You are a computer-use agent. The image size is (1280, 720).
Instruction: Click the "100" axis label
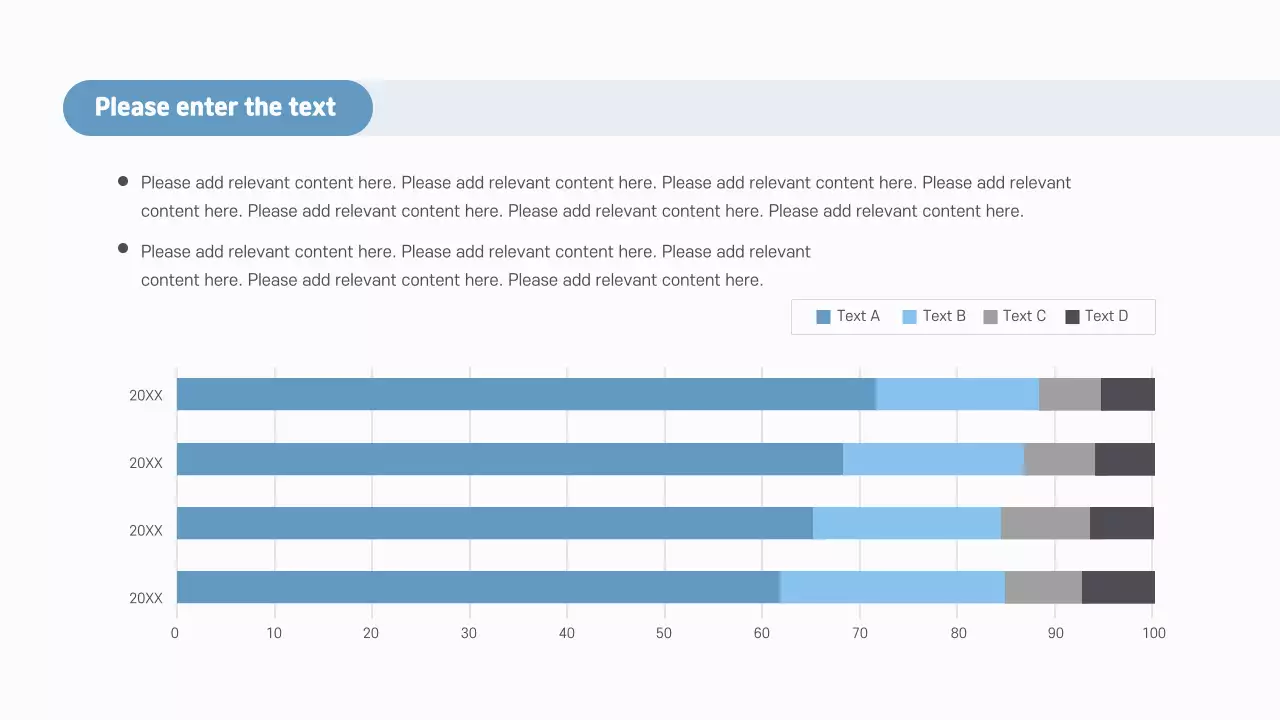click(x=1153, y=633)
